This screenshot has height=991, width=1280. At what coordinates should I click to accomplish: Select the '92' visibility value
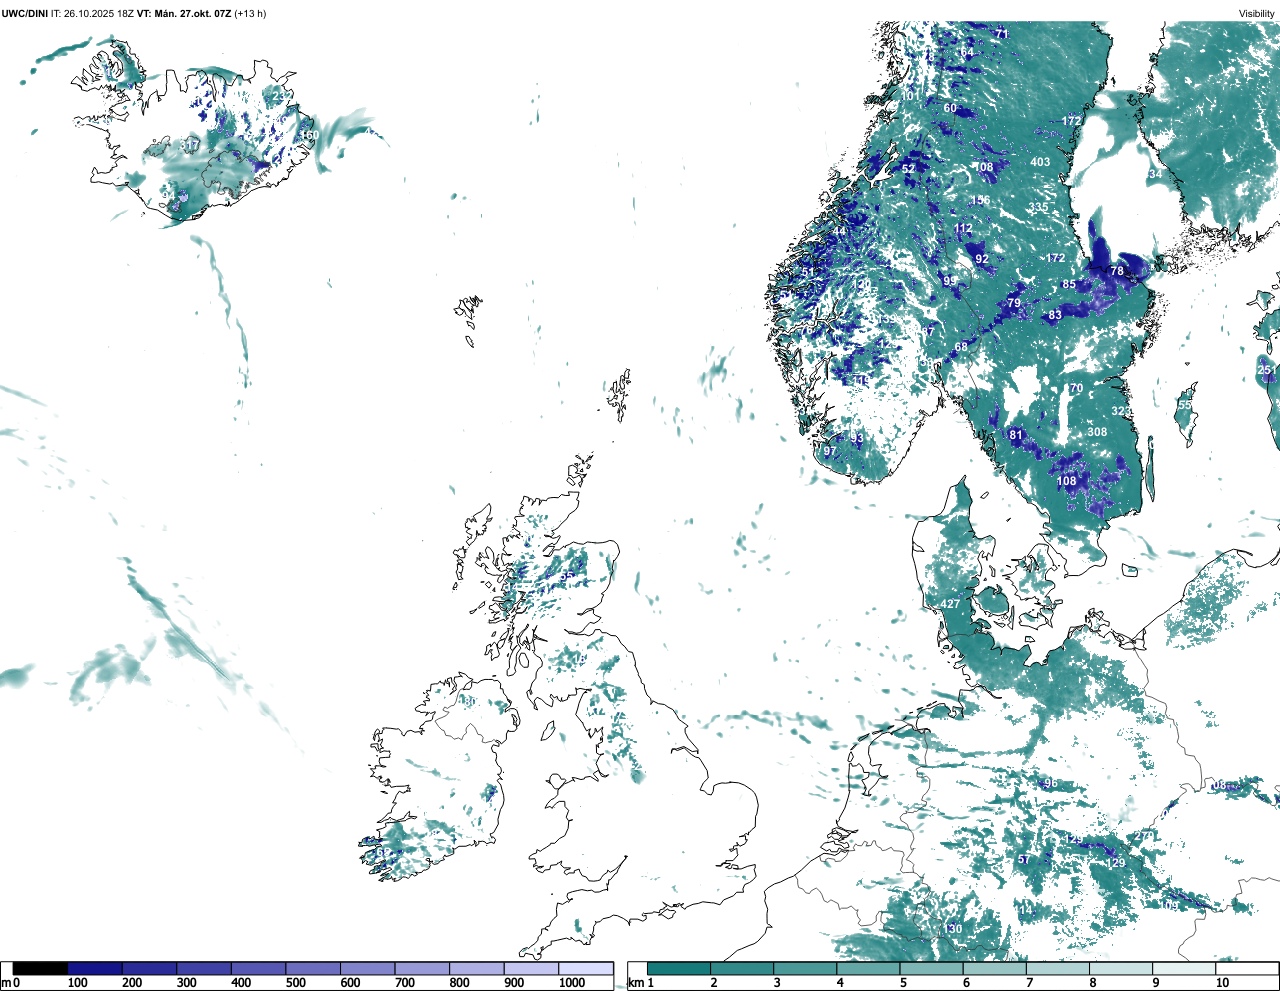tap(982, 259)
